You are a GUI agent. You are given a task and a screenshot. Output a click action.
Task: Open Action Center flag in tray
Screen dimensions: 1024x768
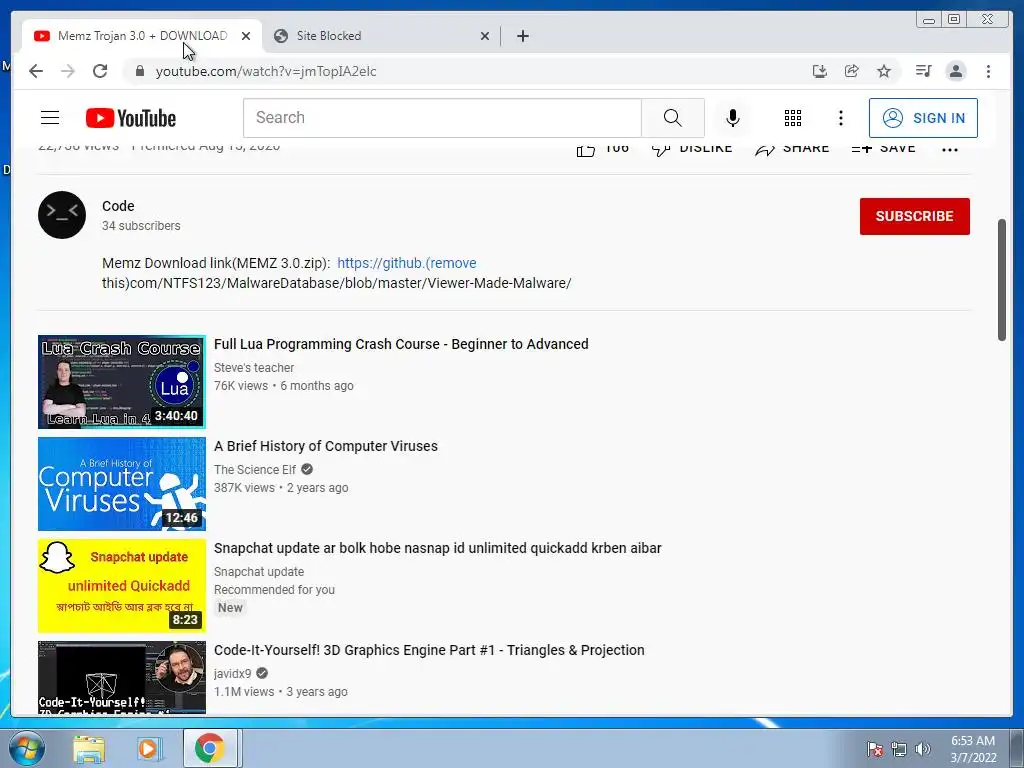pos(875,749)
